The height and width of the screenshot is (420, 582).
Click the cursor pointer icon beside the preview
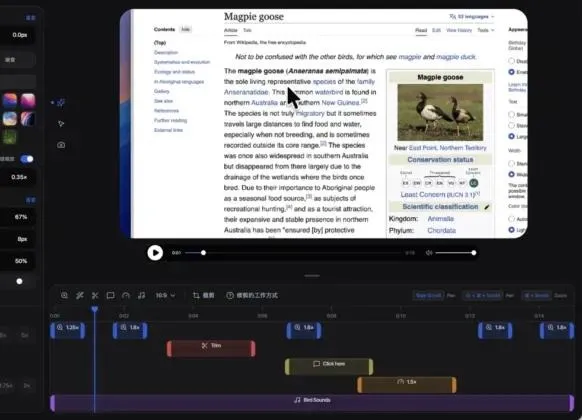(61, 124)
